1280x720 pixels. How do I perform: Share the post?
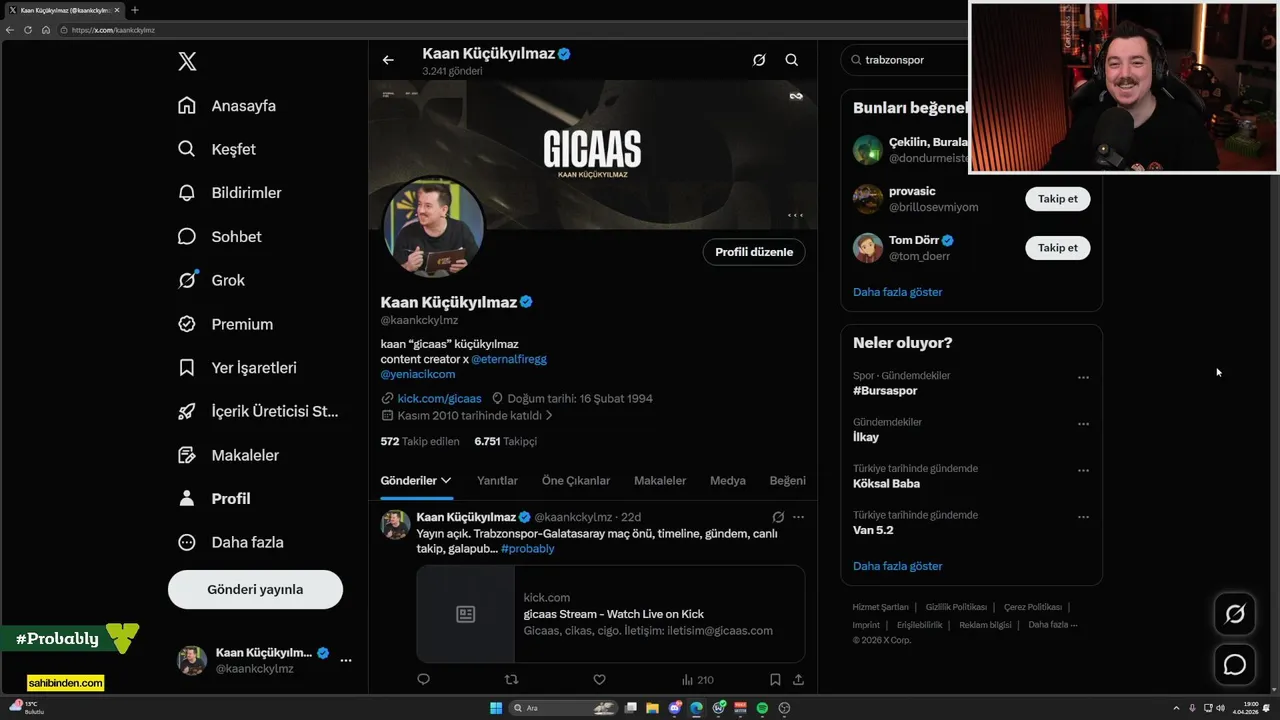[x=798, y=680]
